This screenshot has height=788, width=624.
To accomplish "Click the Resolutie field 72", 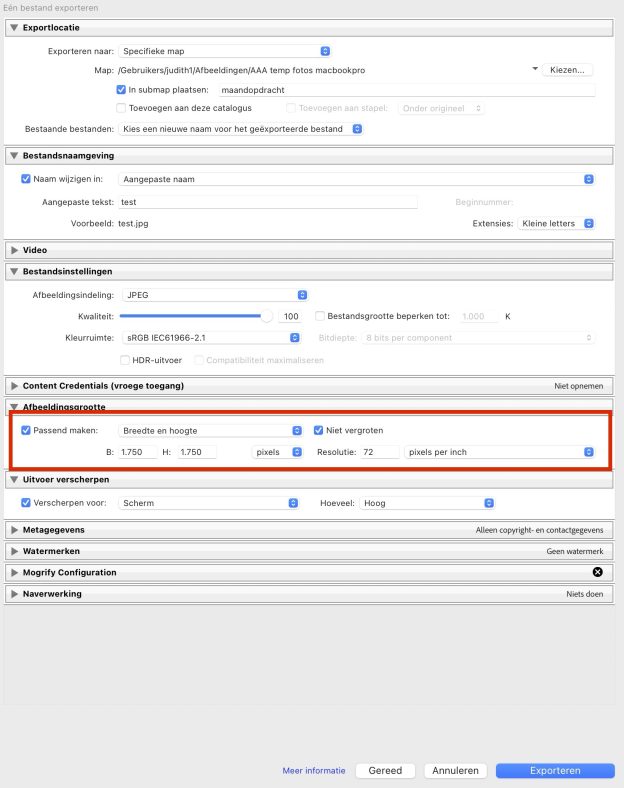I will coord(380,452).
